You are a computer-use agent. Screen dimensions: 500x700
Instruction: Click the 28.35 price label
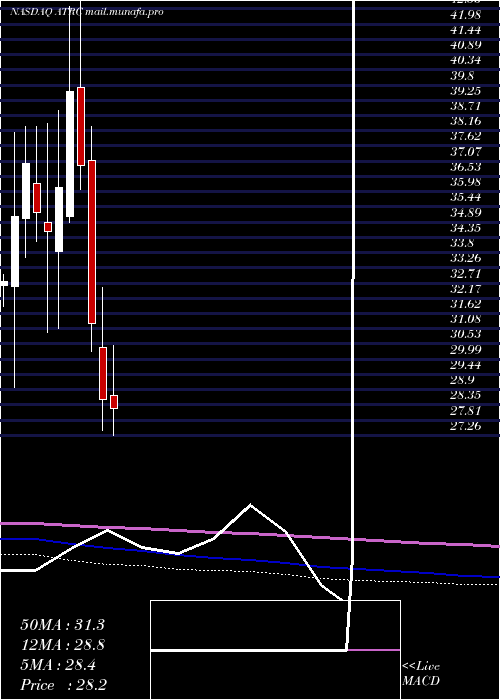(466, 396)
